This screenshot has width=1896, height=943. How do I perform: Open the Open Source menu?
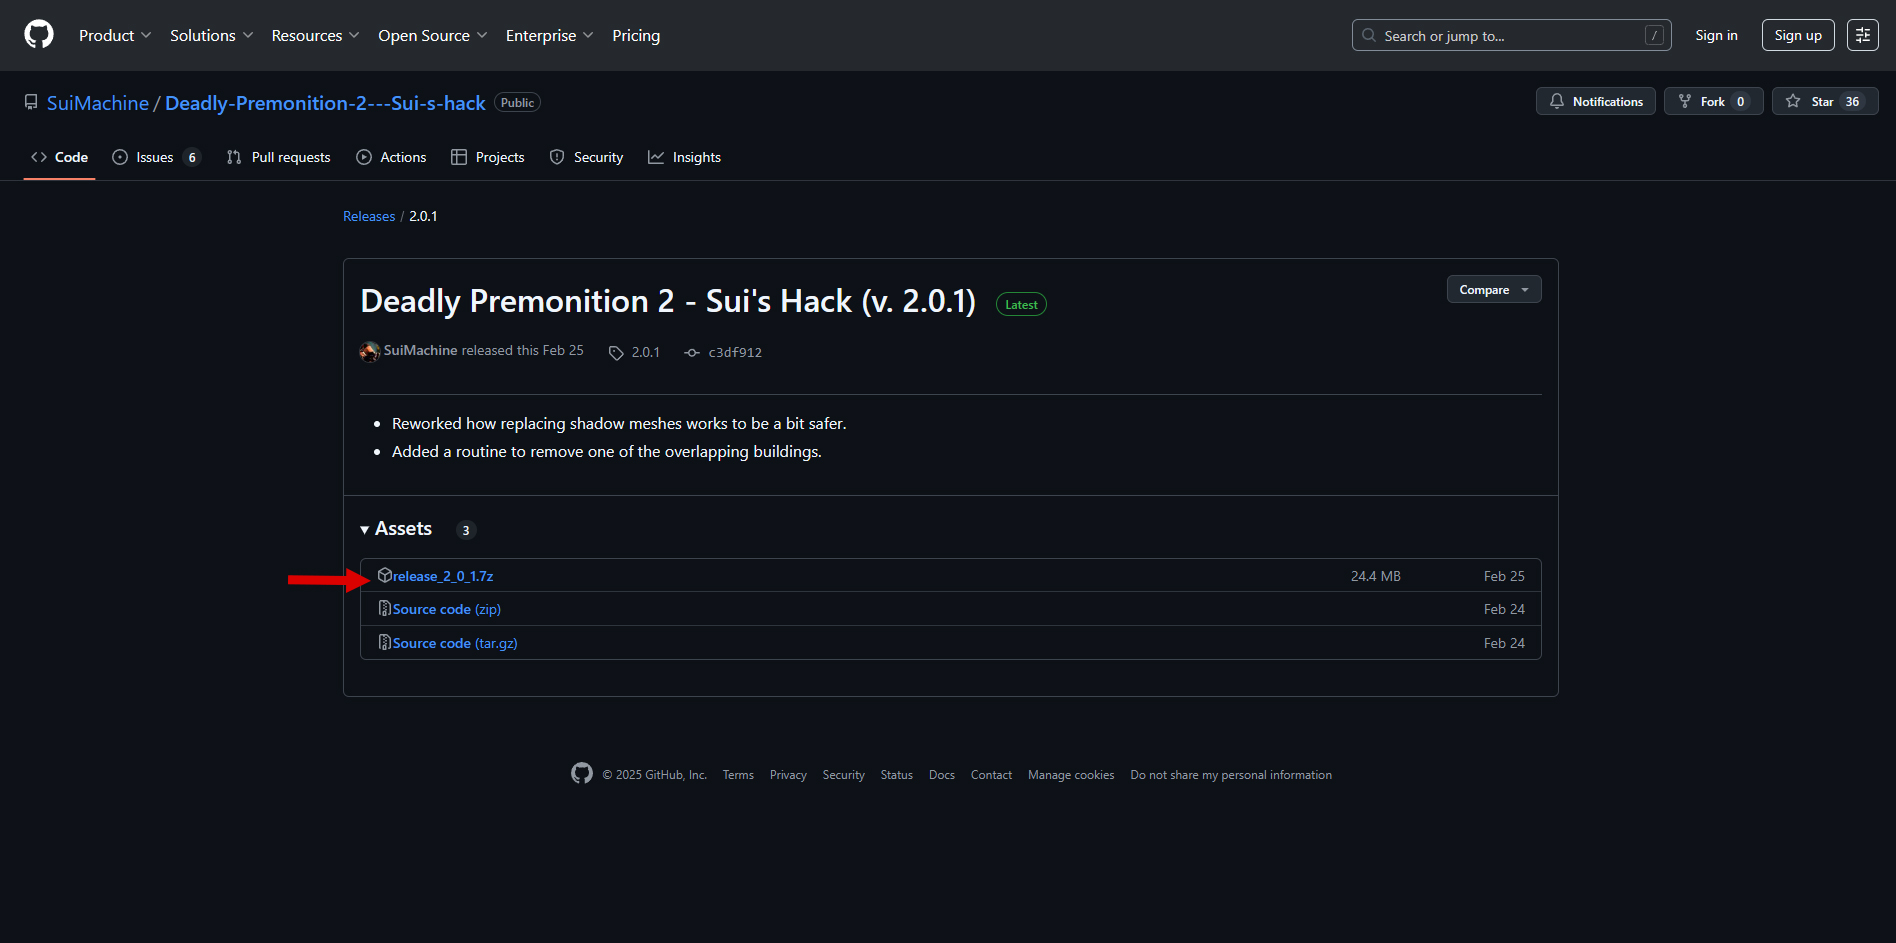tap(432, 35)
